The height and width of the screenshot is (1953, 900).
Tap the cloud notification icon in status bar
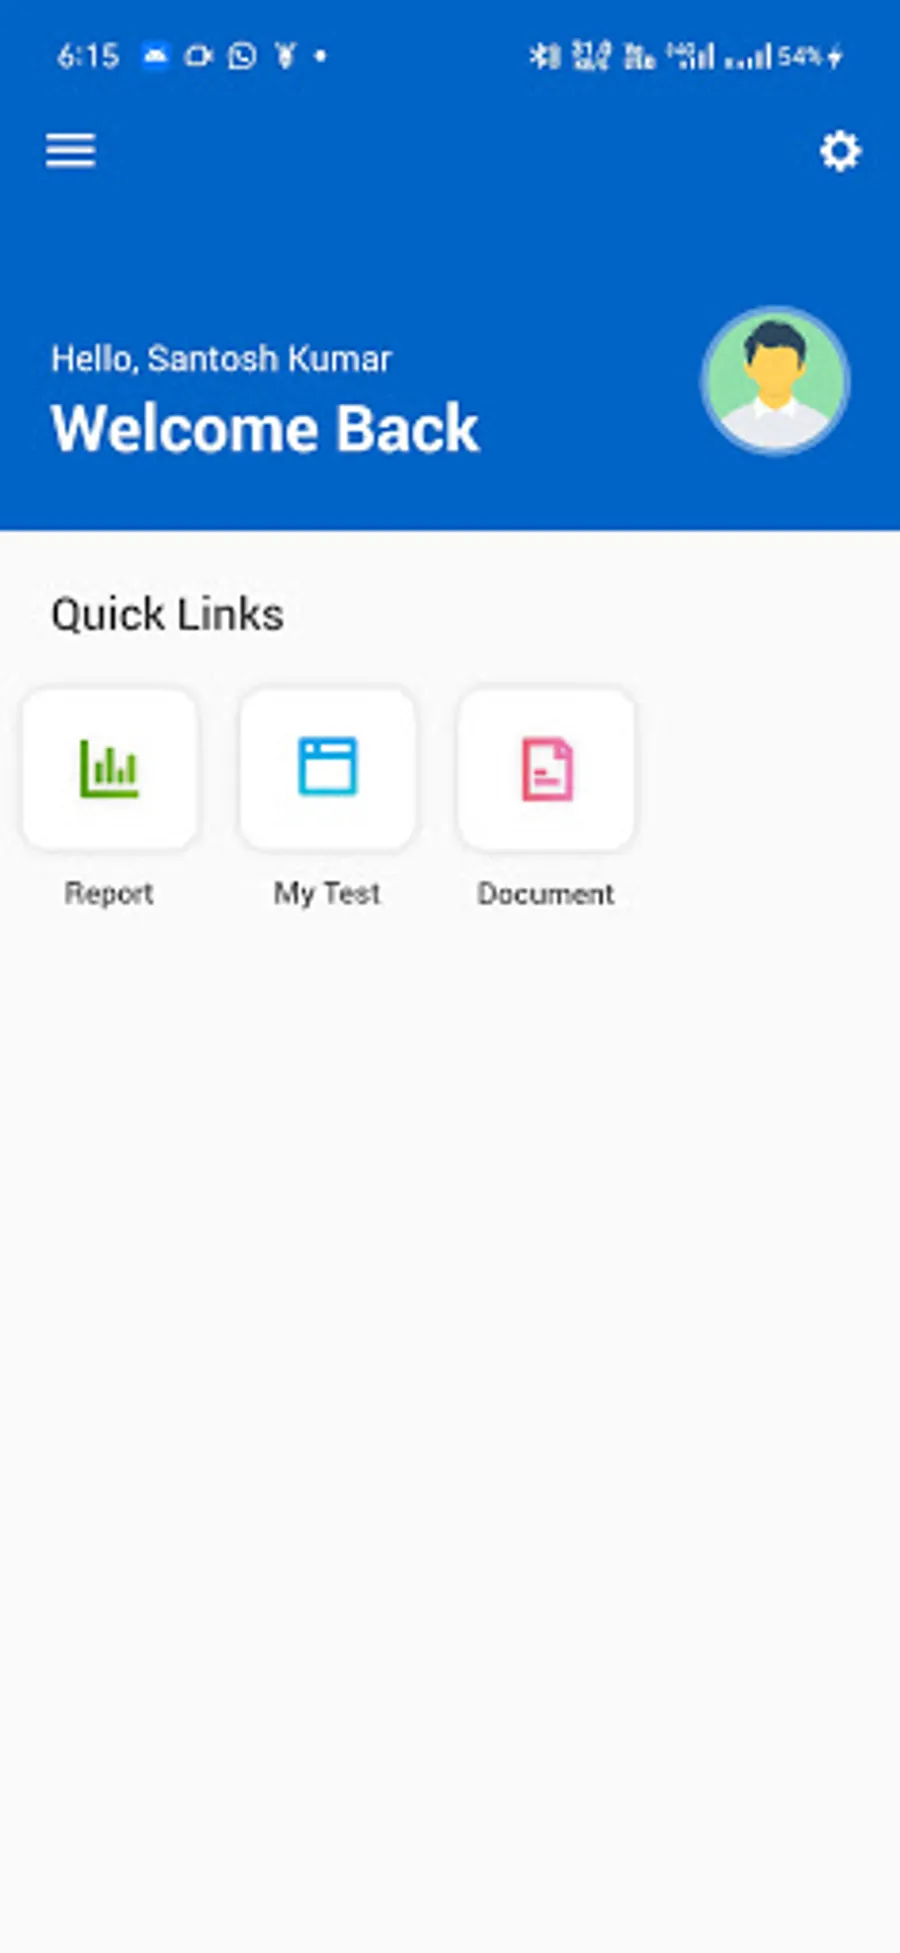point(155,56)
